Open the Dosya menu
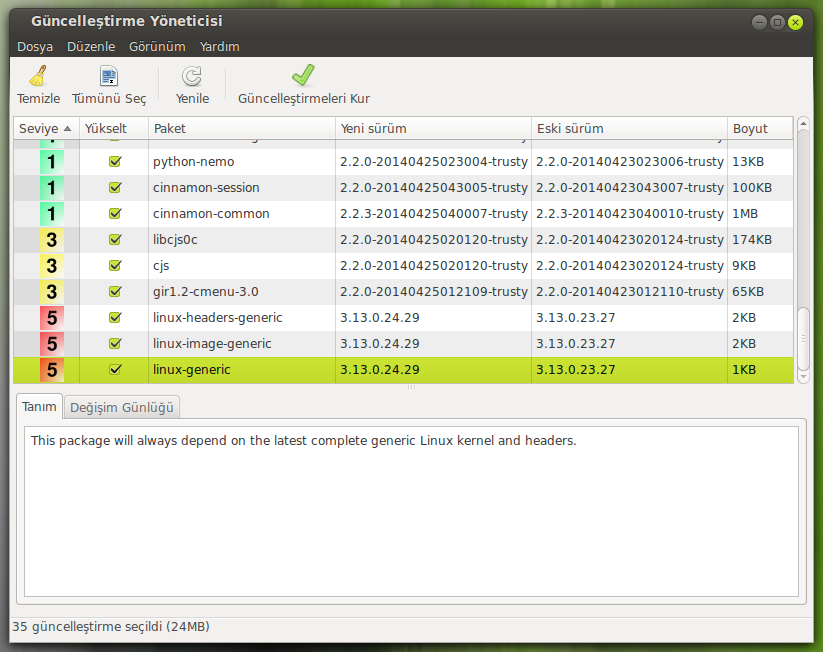 tap(35, 47)
